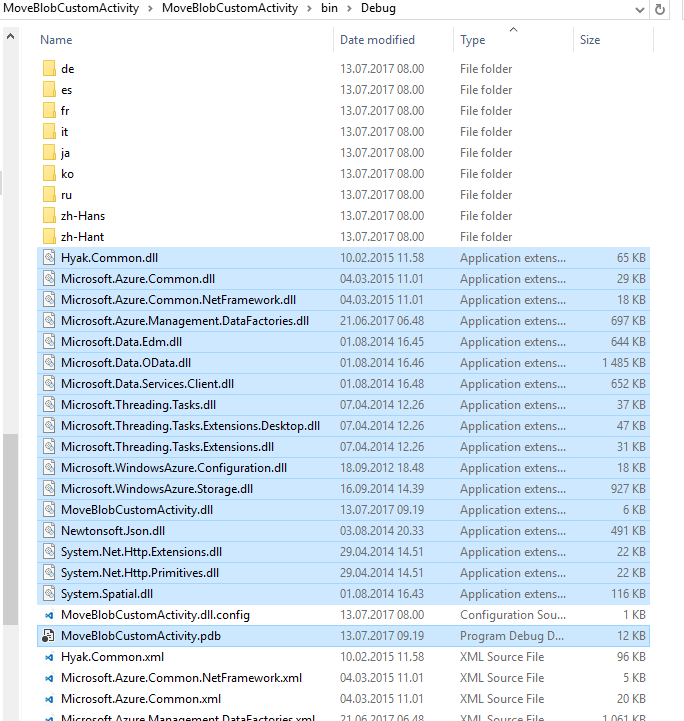Select Microsoft.Threading.Tasks.Extensions.dll file name
The height and width of the screenshot is (721, 684).
[167, 447]
